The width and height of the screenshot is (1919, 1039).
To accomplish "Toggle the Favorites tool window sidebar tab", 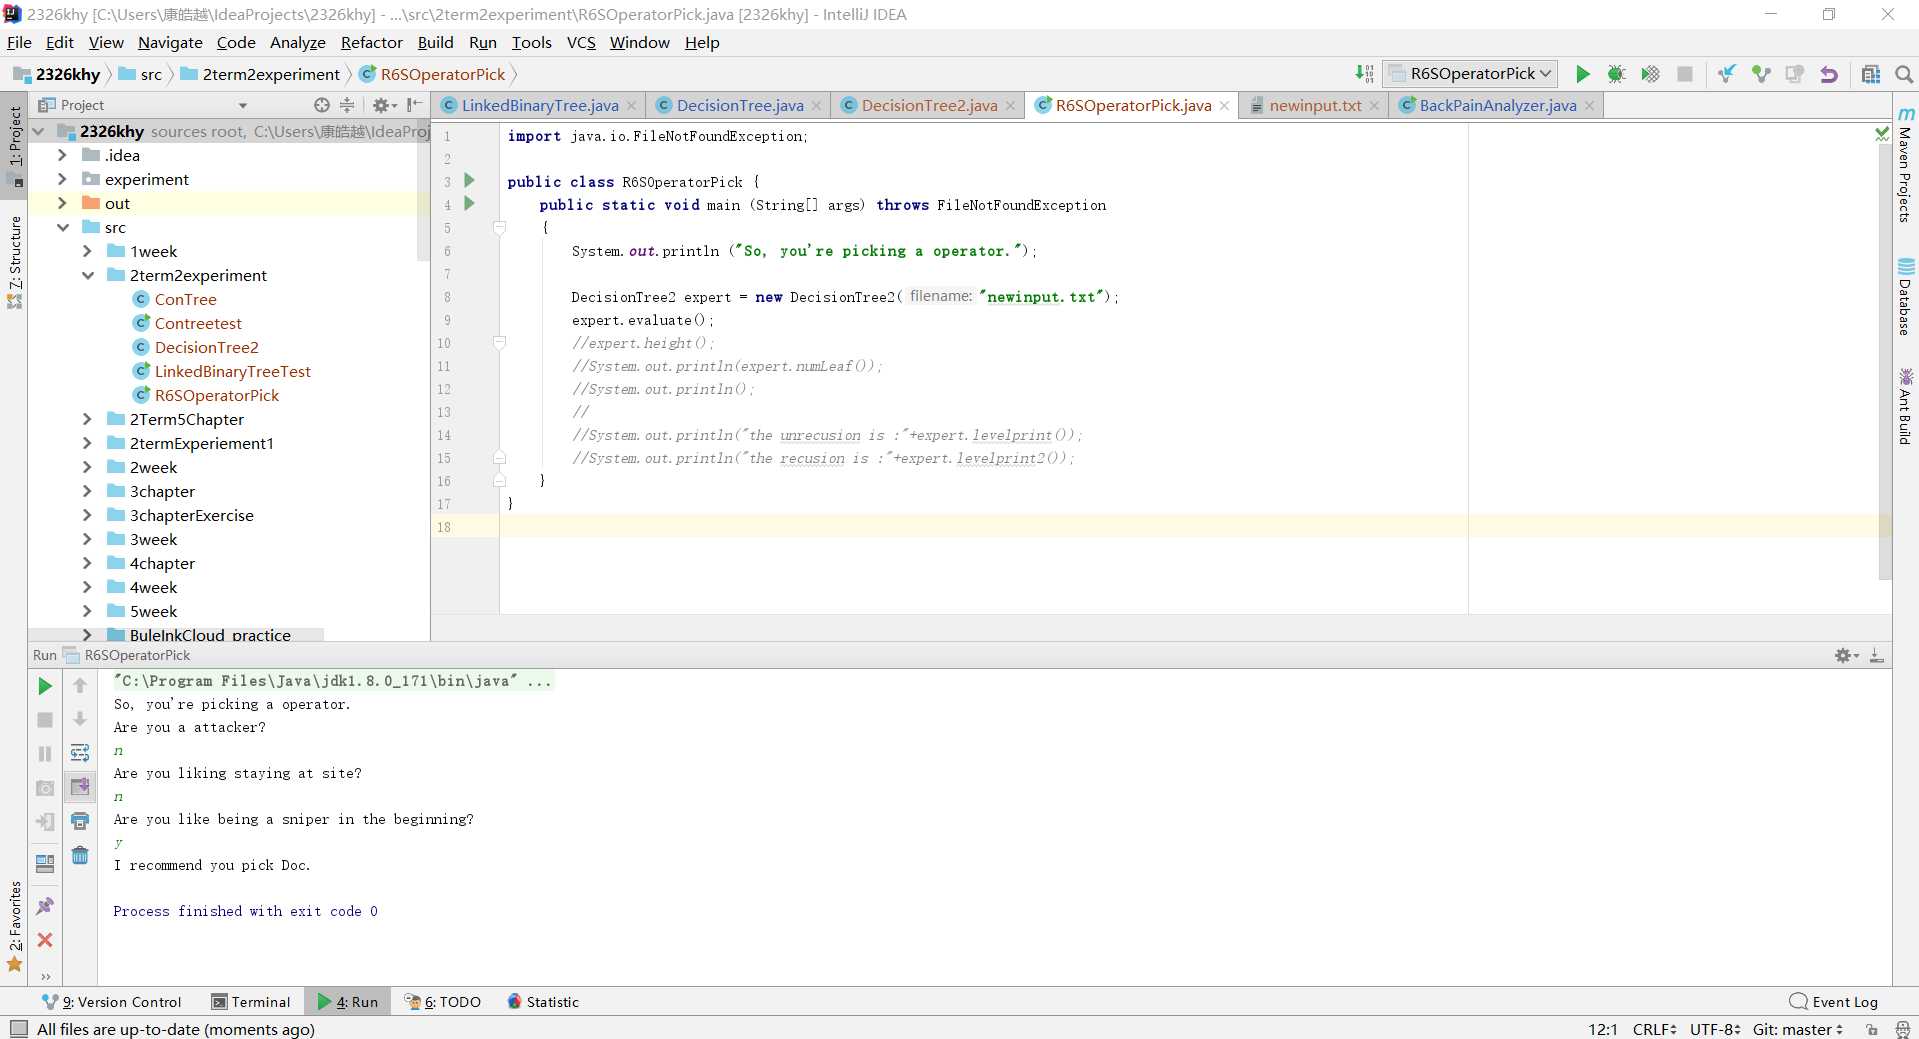I will (14, 926).
